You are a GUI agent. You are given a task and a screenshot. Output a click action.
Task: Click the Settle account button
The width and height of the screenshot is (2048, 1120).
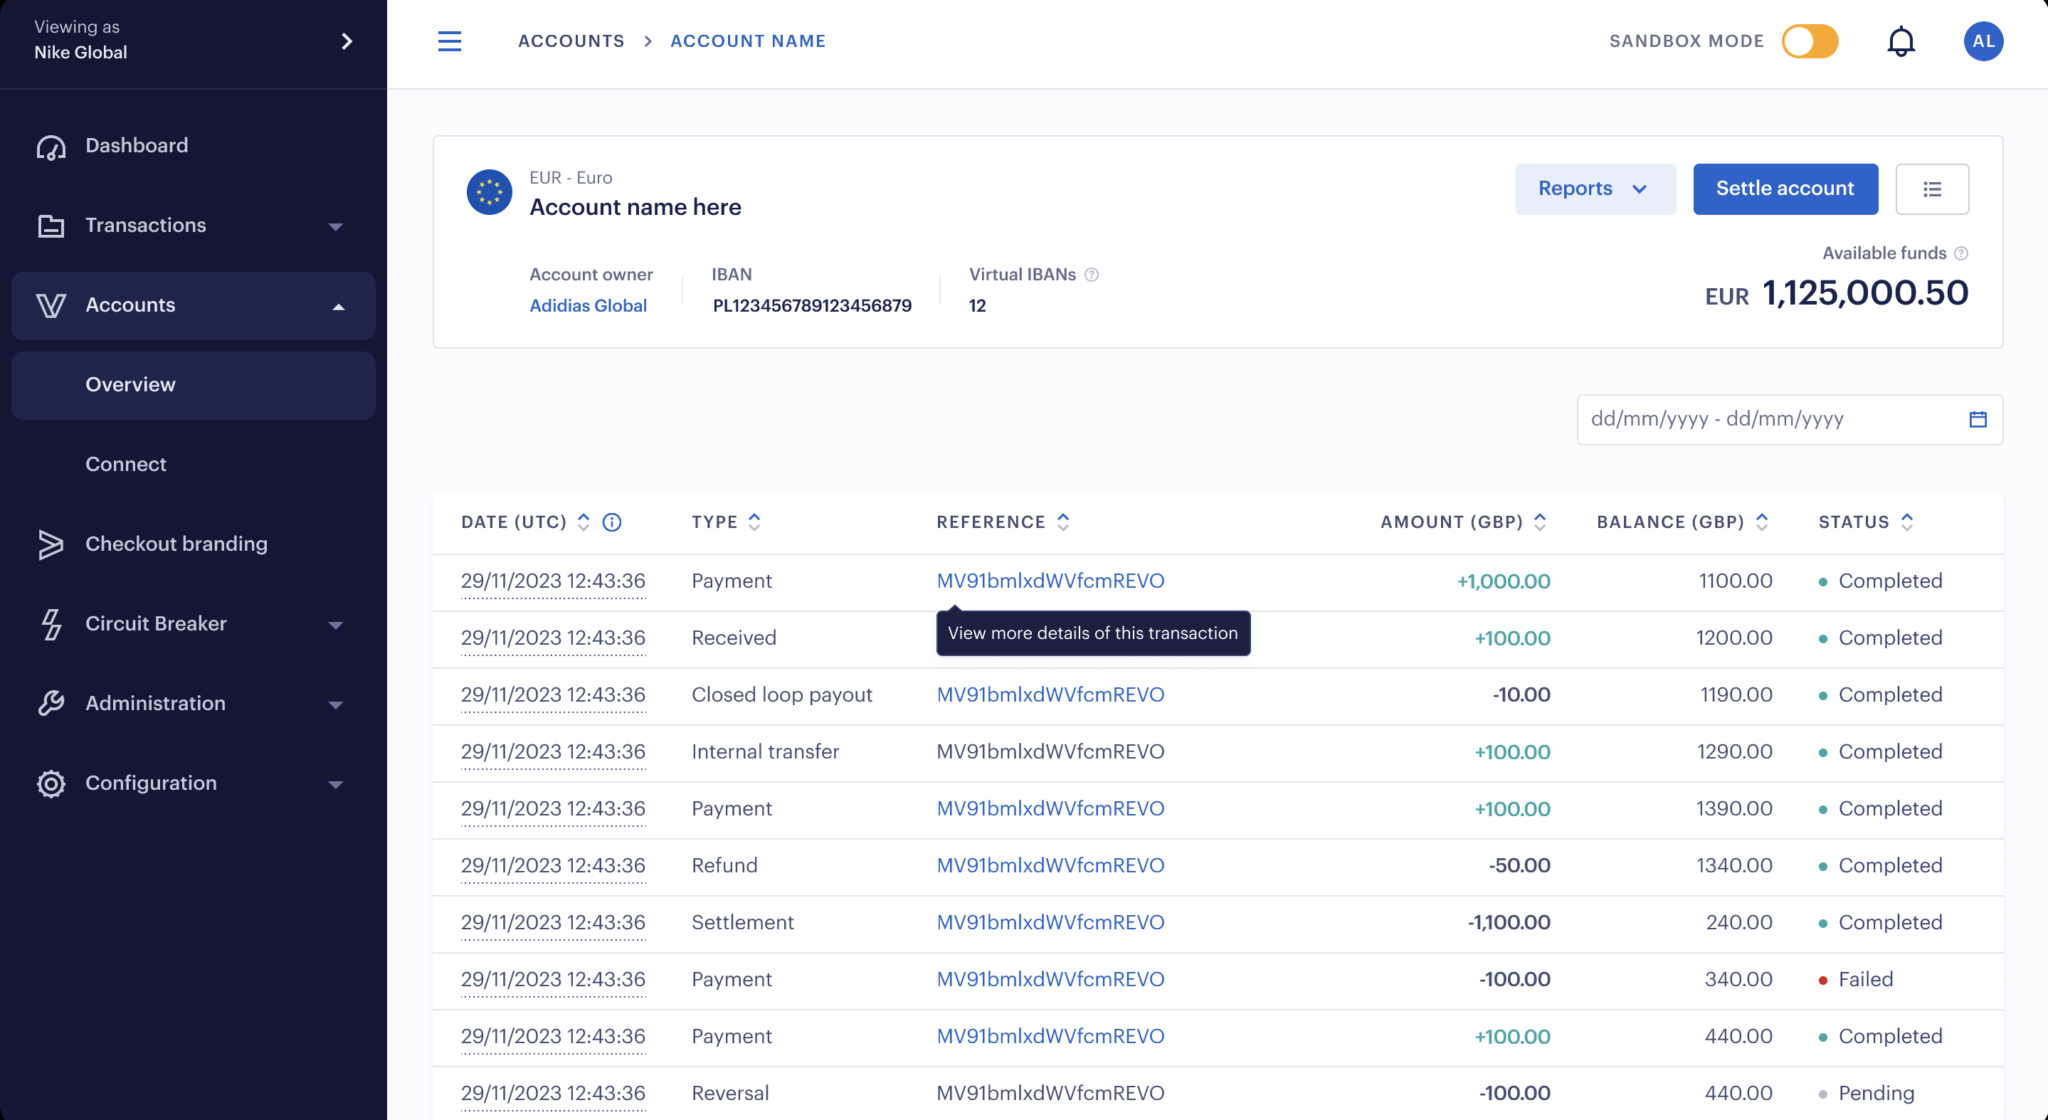pos(1785,189)
